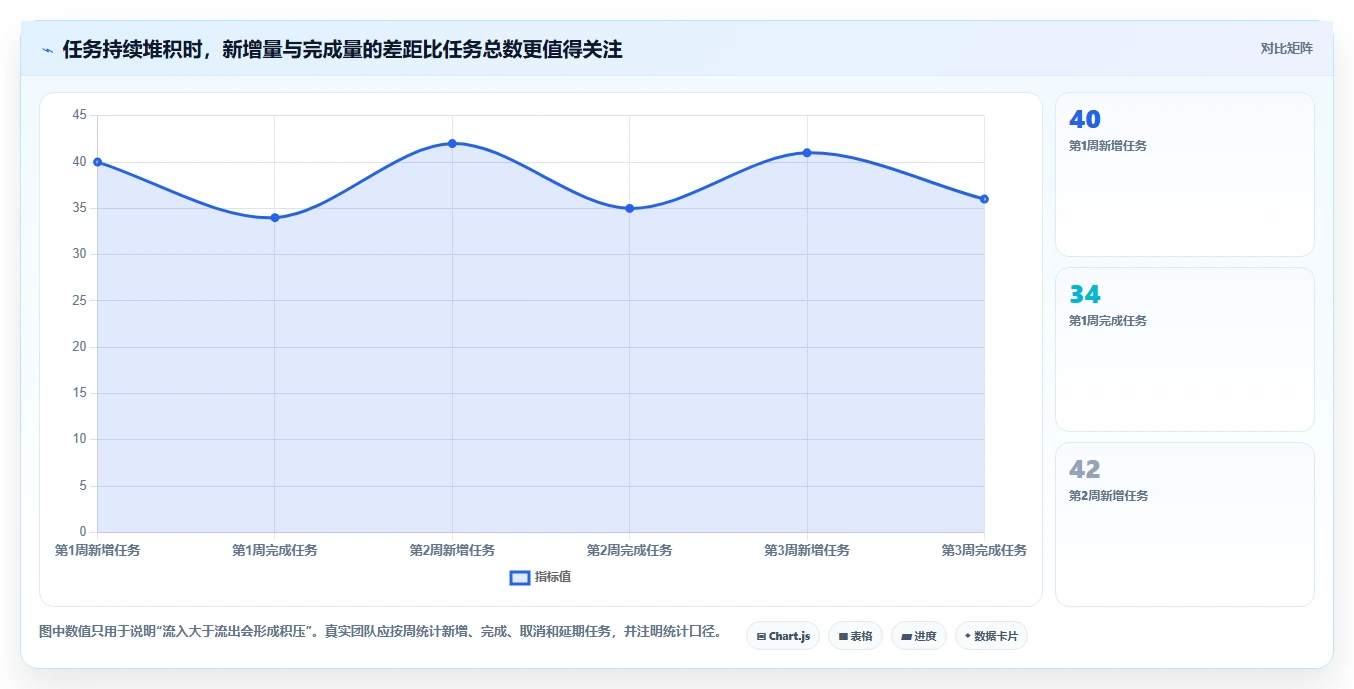Click the 对比矩阵 label in the header
This screenshot has height=689, width=1354.
(x=1286, y=48)
